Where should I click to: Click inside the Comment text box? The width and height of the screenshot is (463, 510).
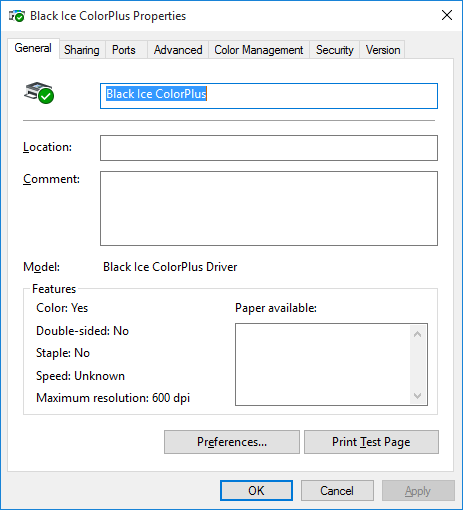point(269,209)
